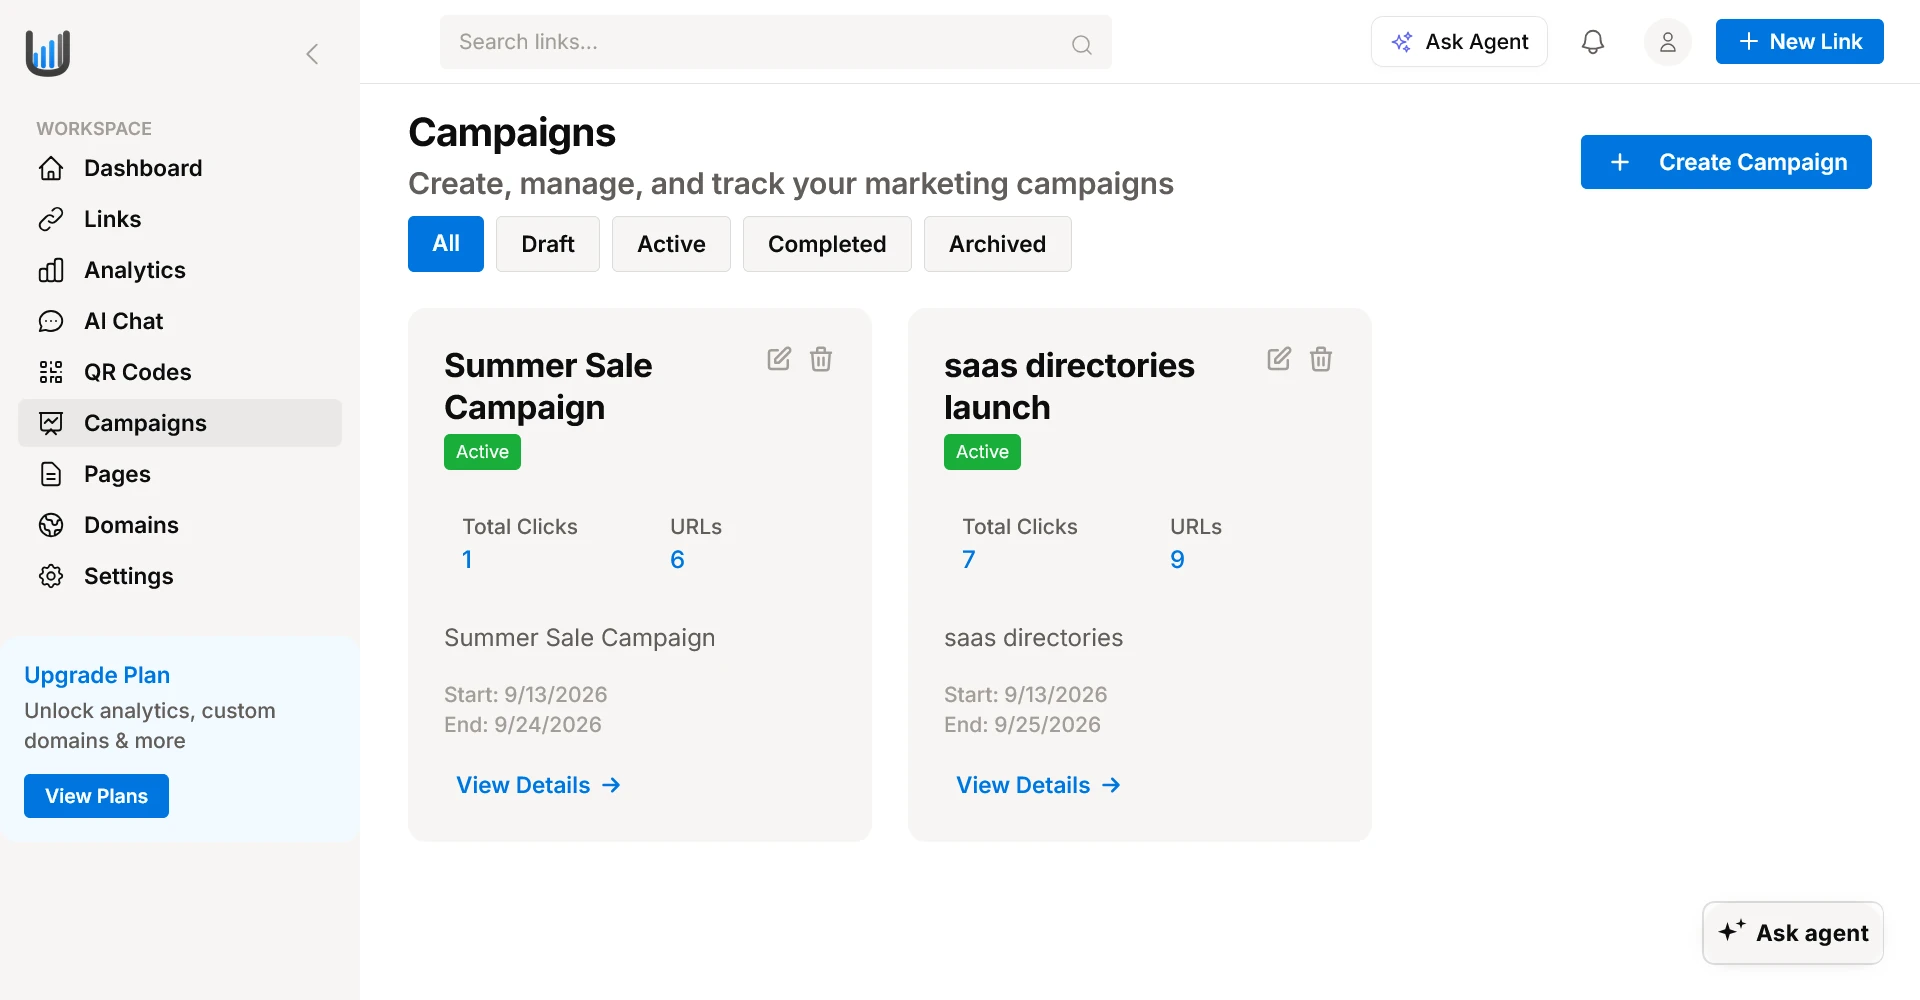This screenshot has height=1000, width=1920.
Task: Collapse the sidebar with the chevron
Action: click(x=312, y=54)
